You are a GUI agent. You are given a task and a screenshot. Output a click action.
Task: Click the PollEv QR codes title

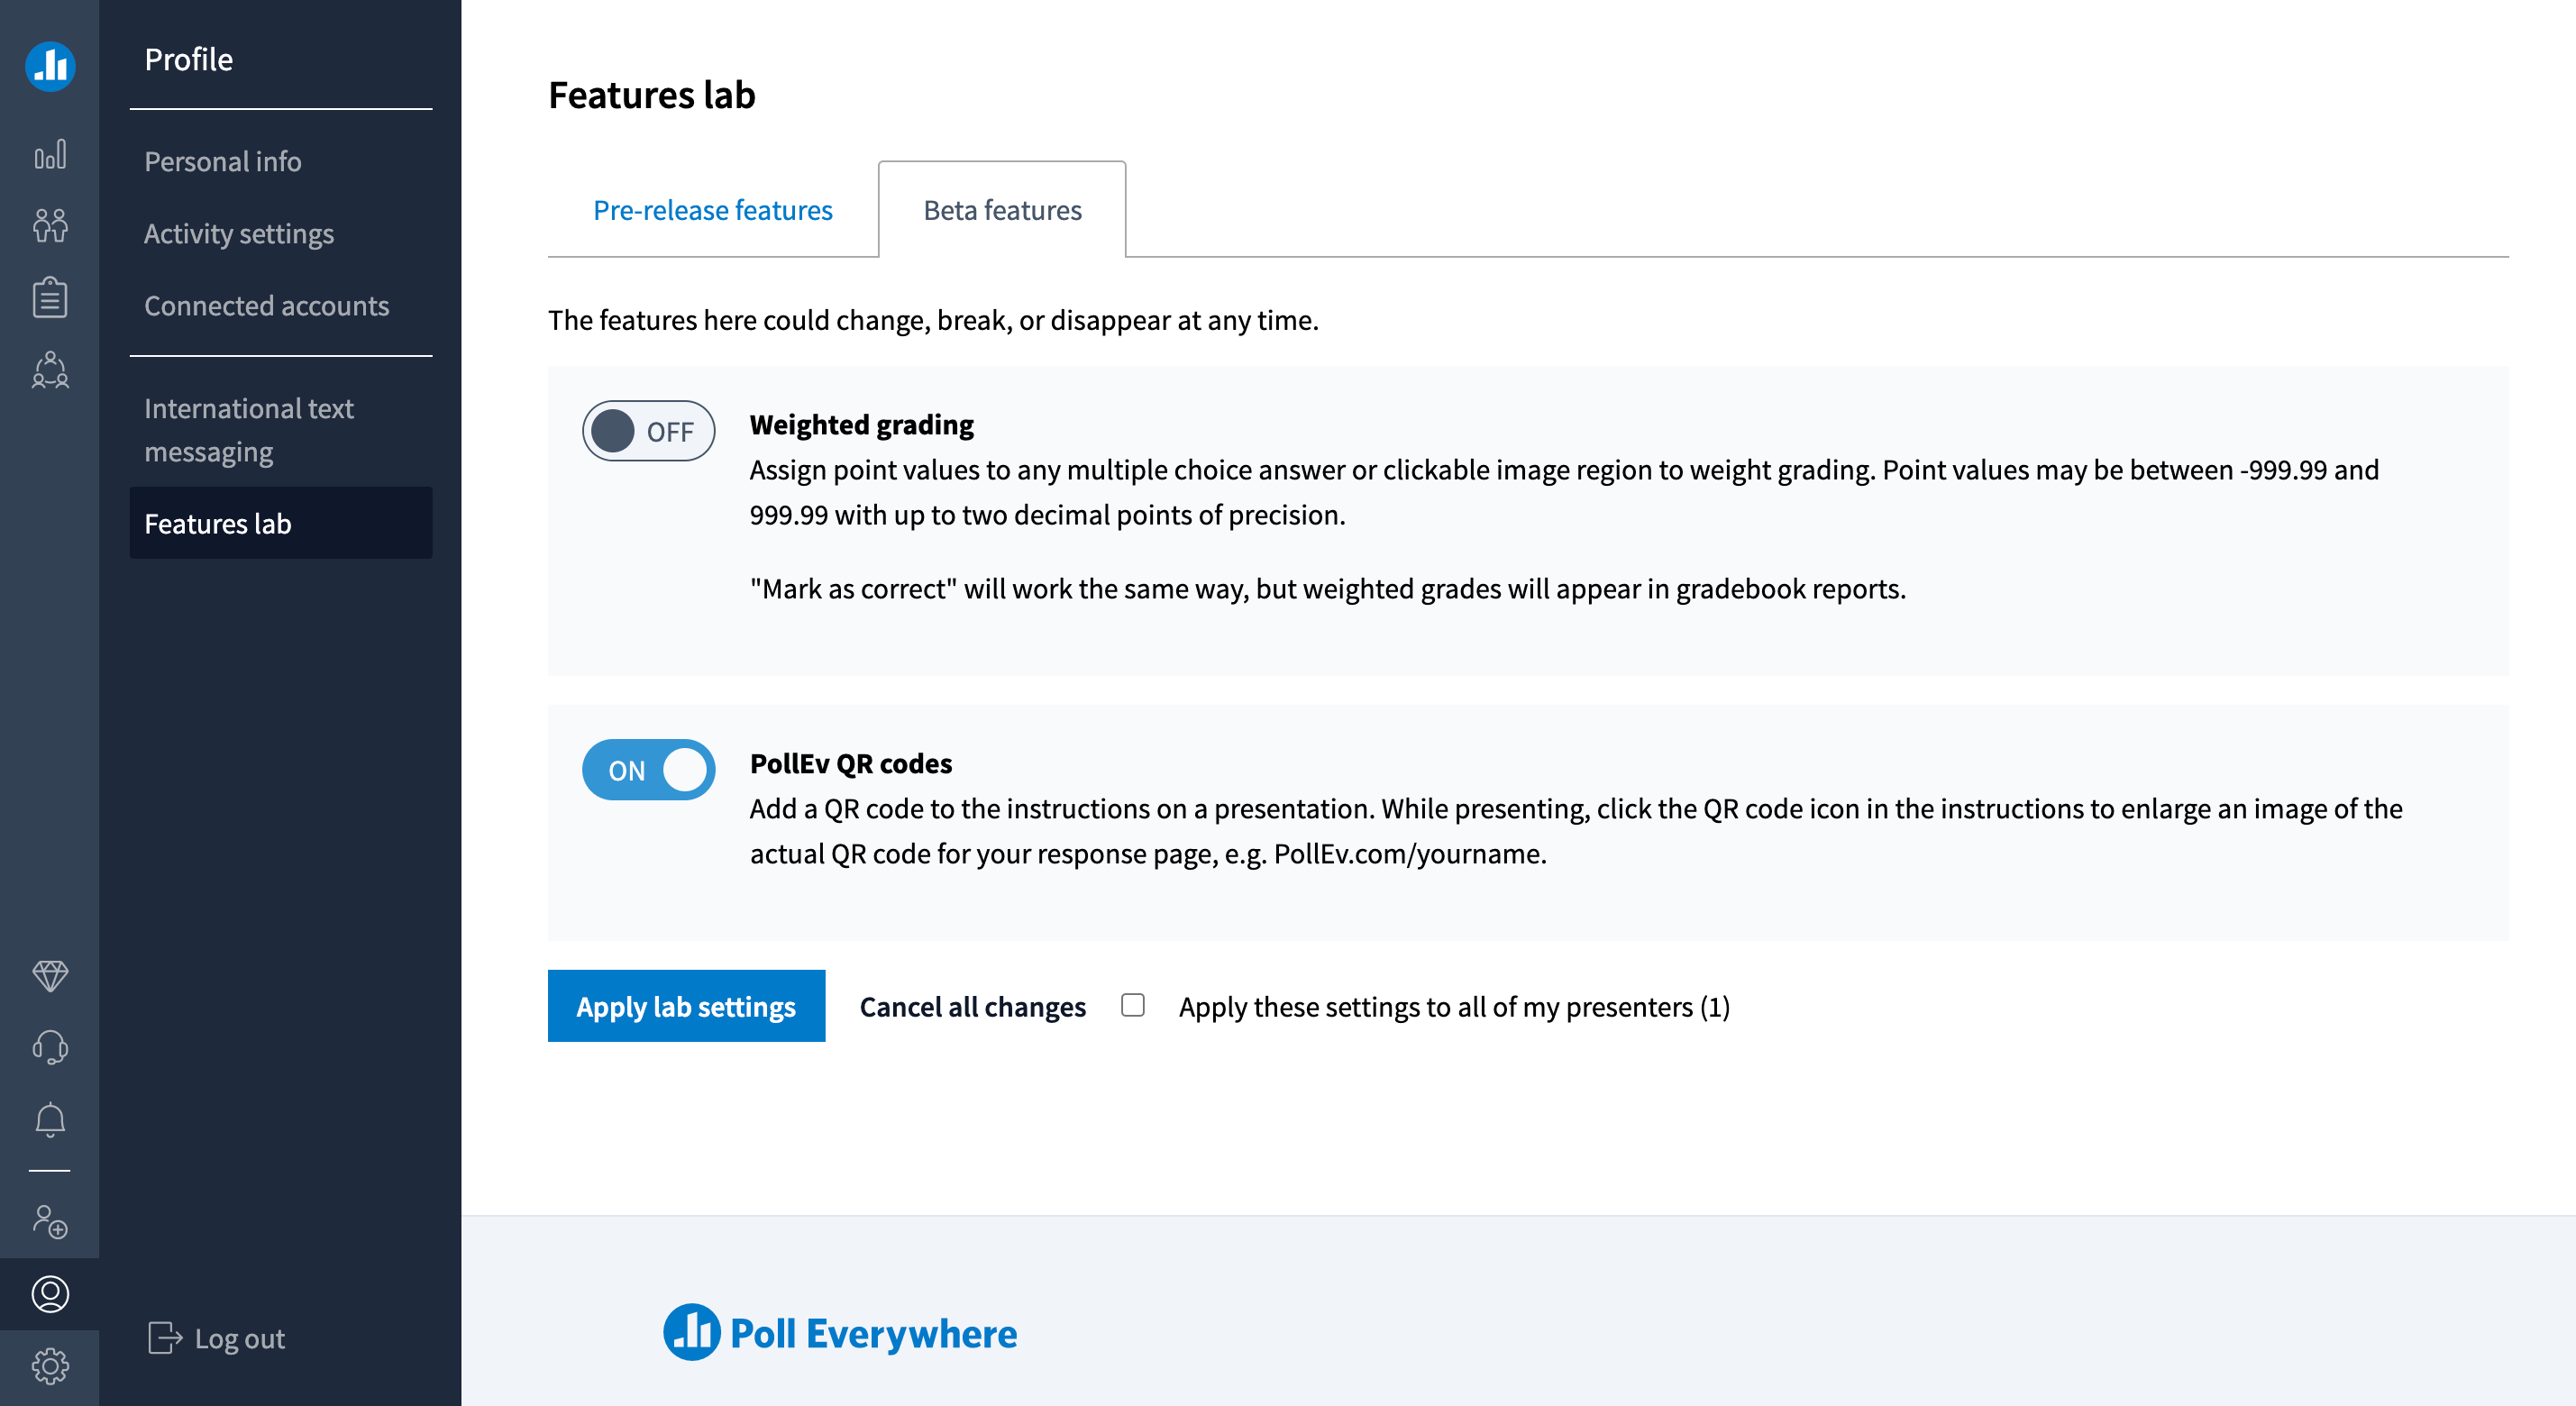tap(851, 763)
